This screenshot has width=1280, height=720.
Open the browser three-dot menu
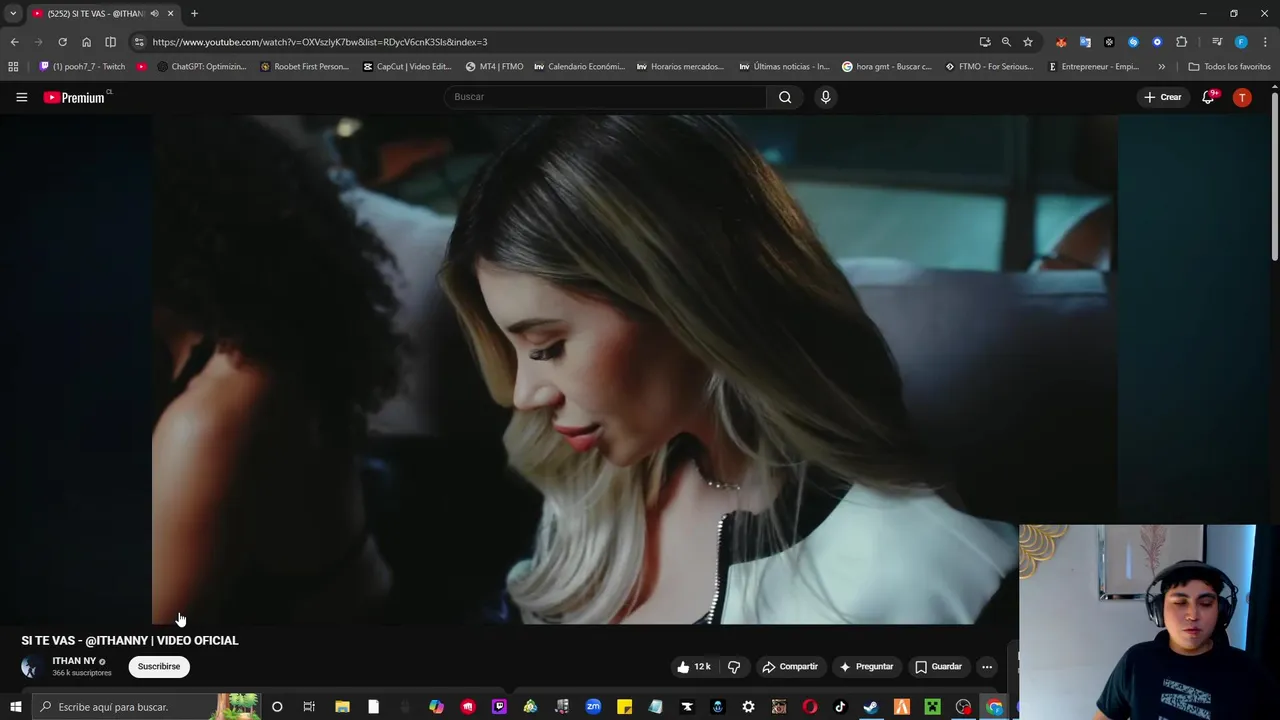coord(1265,42)
